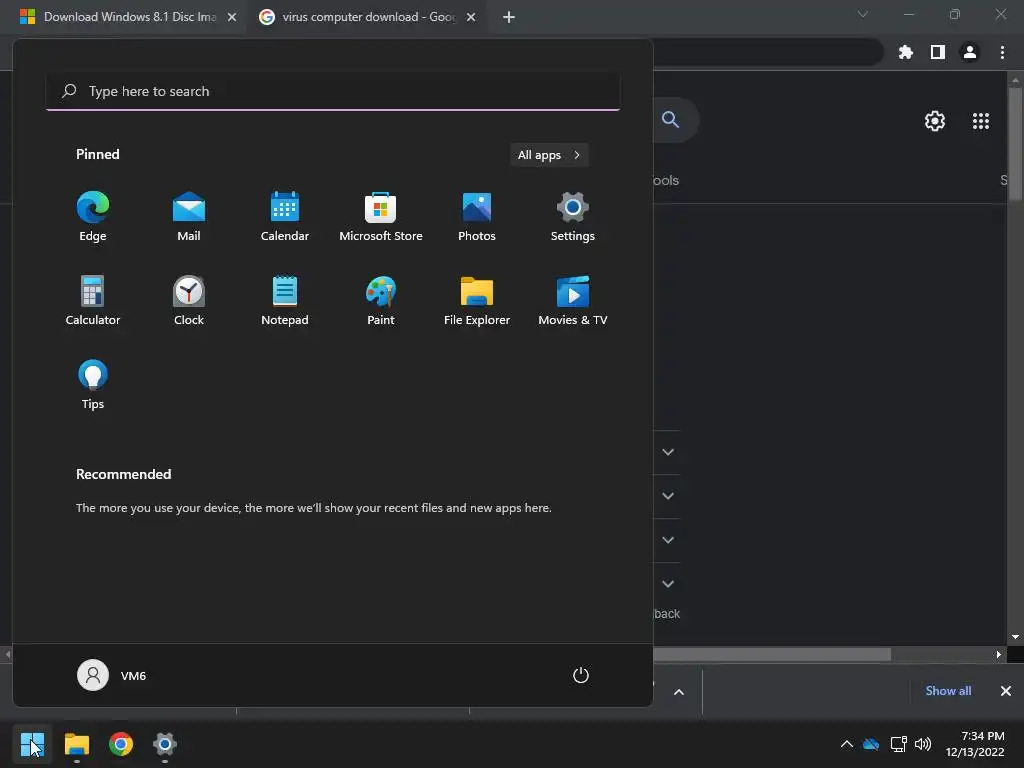Screen dimensions: 1024x768
Task: Open Google quick settings gear
Action: [935, 121]
